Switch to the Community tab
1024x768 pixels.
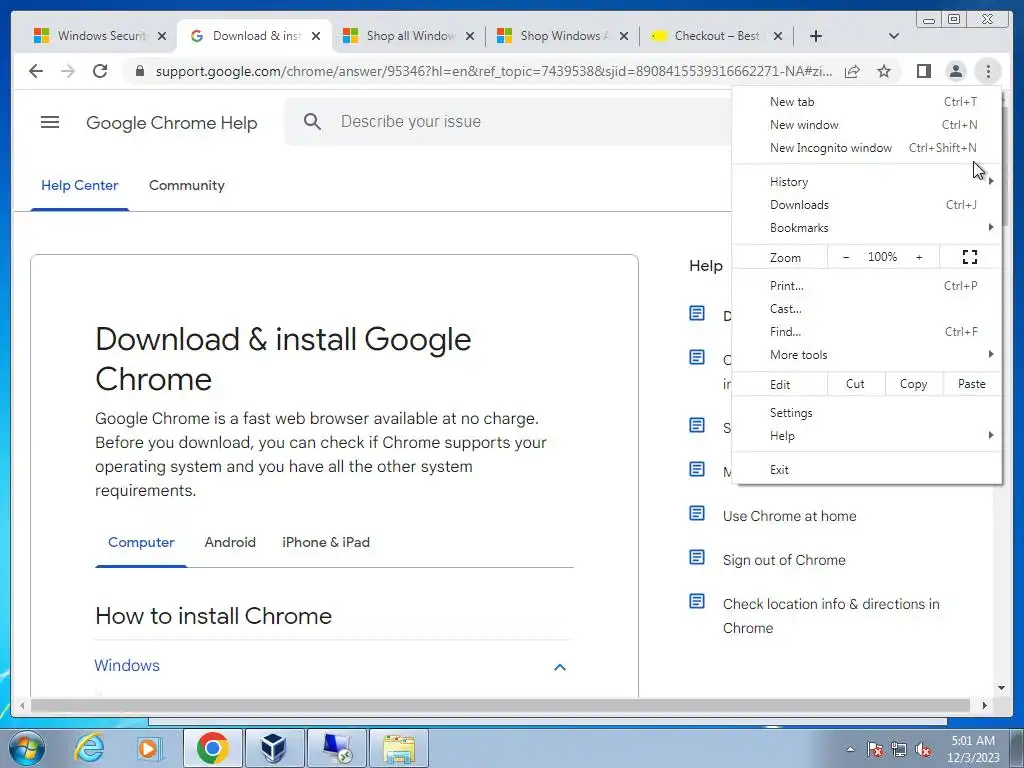pyautogui.click(x=187, y=185)
